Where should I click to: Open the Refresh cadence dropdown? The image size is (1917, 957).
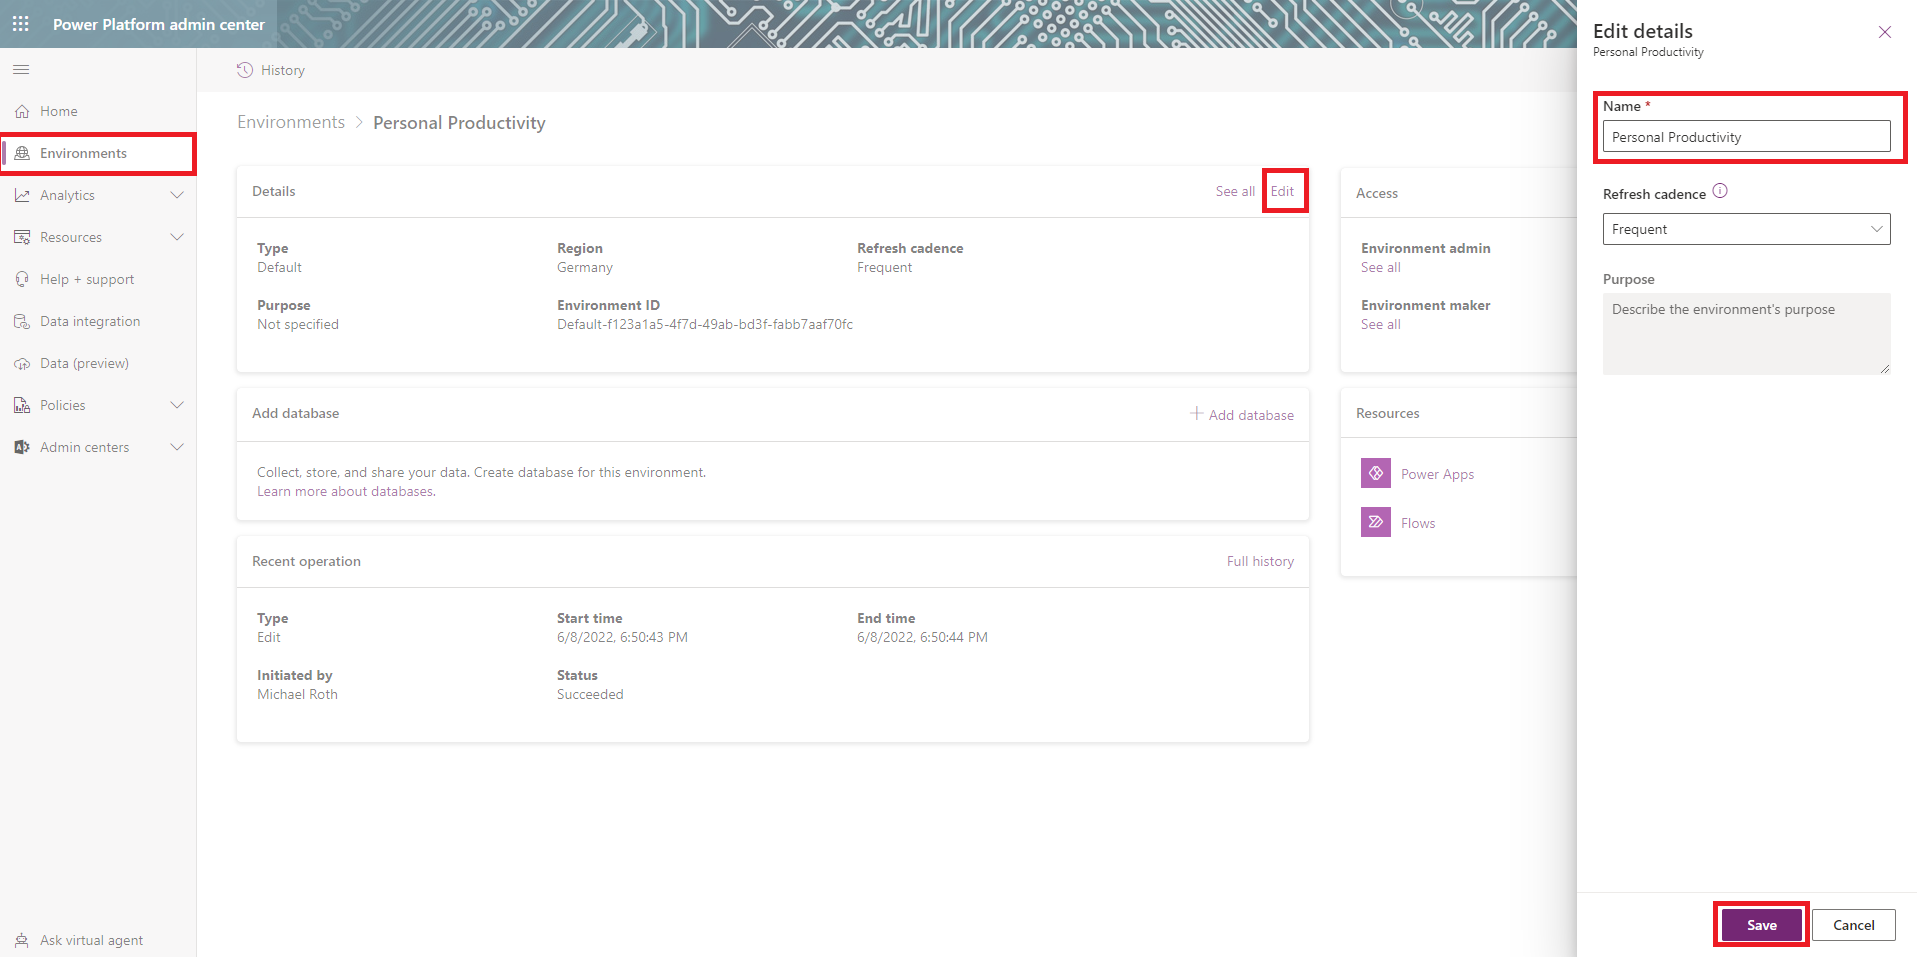pyautogui.click(x=1746, y=229)
